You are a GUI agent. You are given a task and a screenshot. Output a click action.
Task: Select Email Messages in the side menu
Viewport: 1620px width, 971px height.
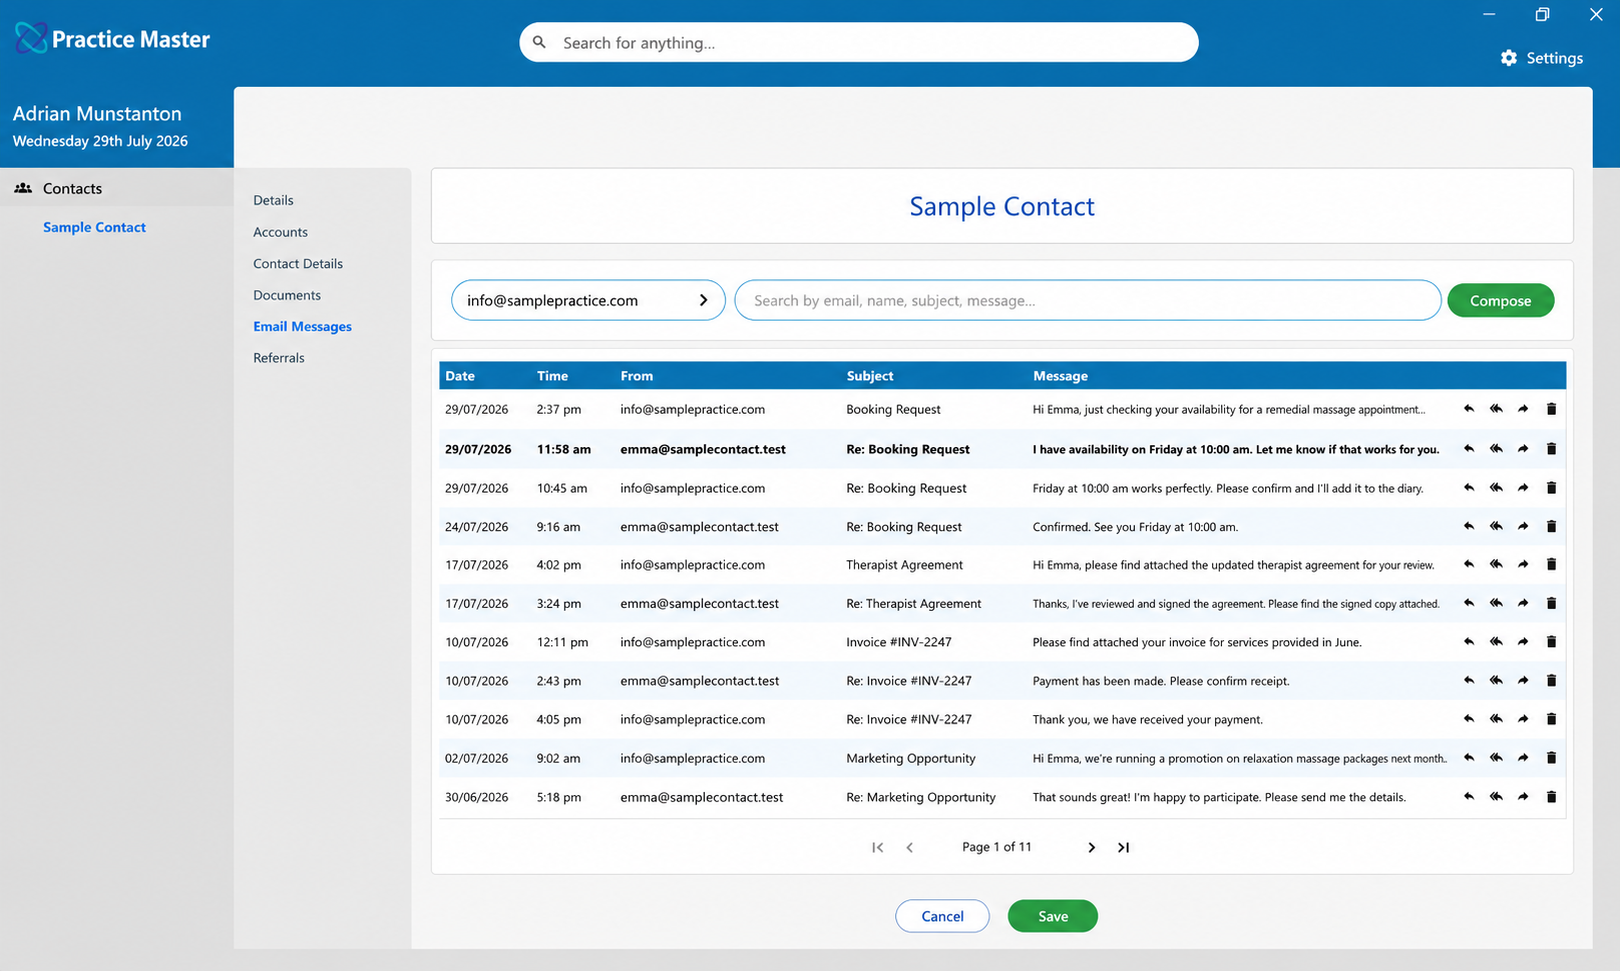(x=302, y=326)
